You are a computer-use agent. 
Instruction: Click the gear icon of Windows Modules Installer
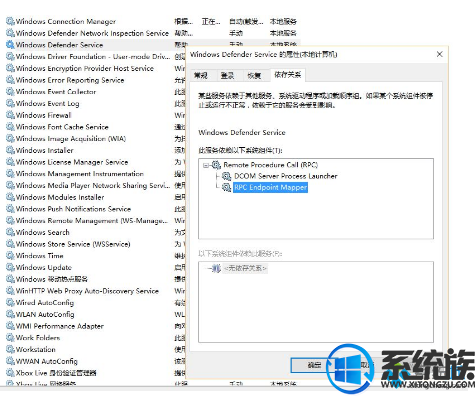pos(10,197)
